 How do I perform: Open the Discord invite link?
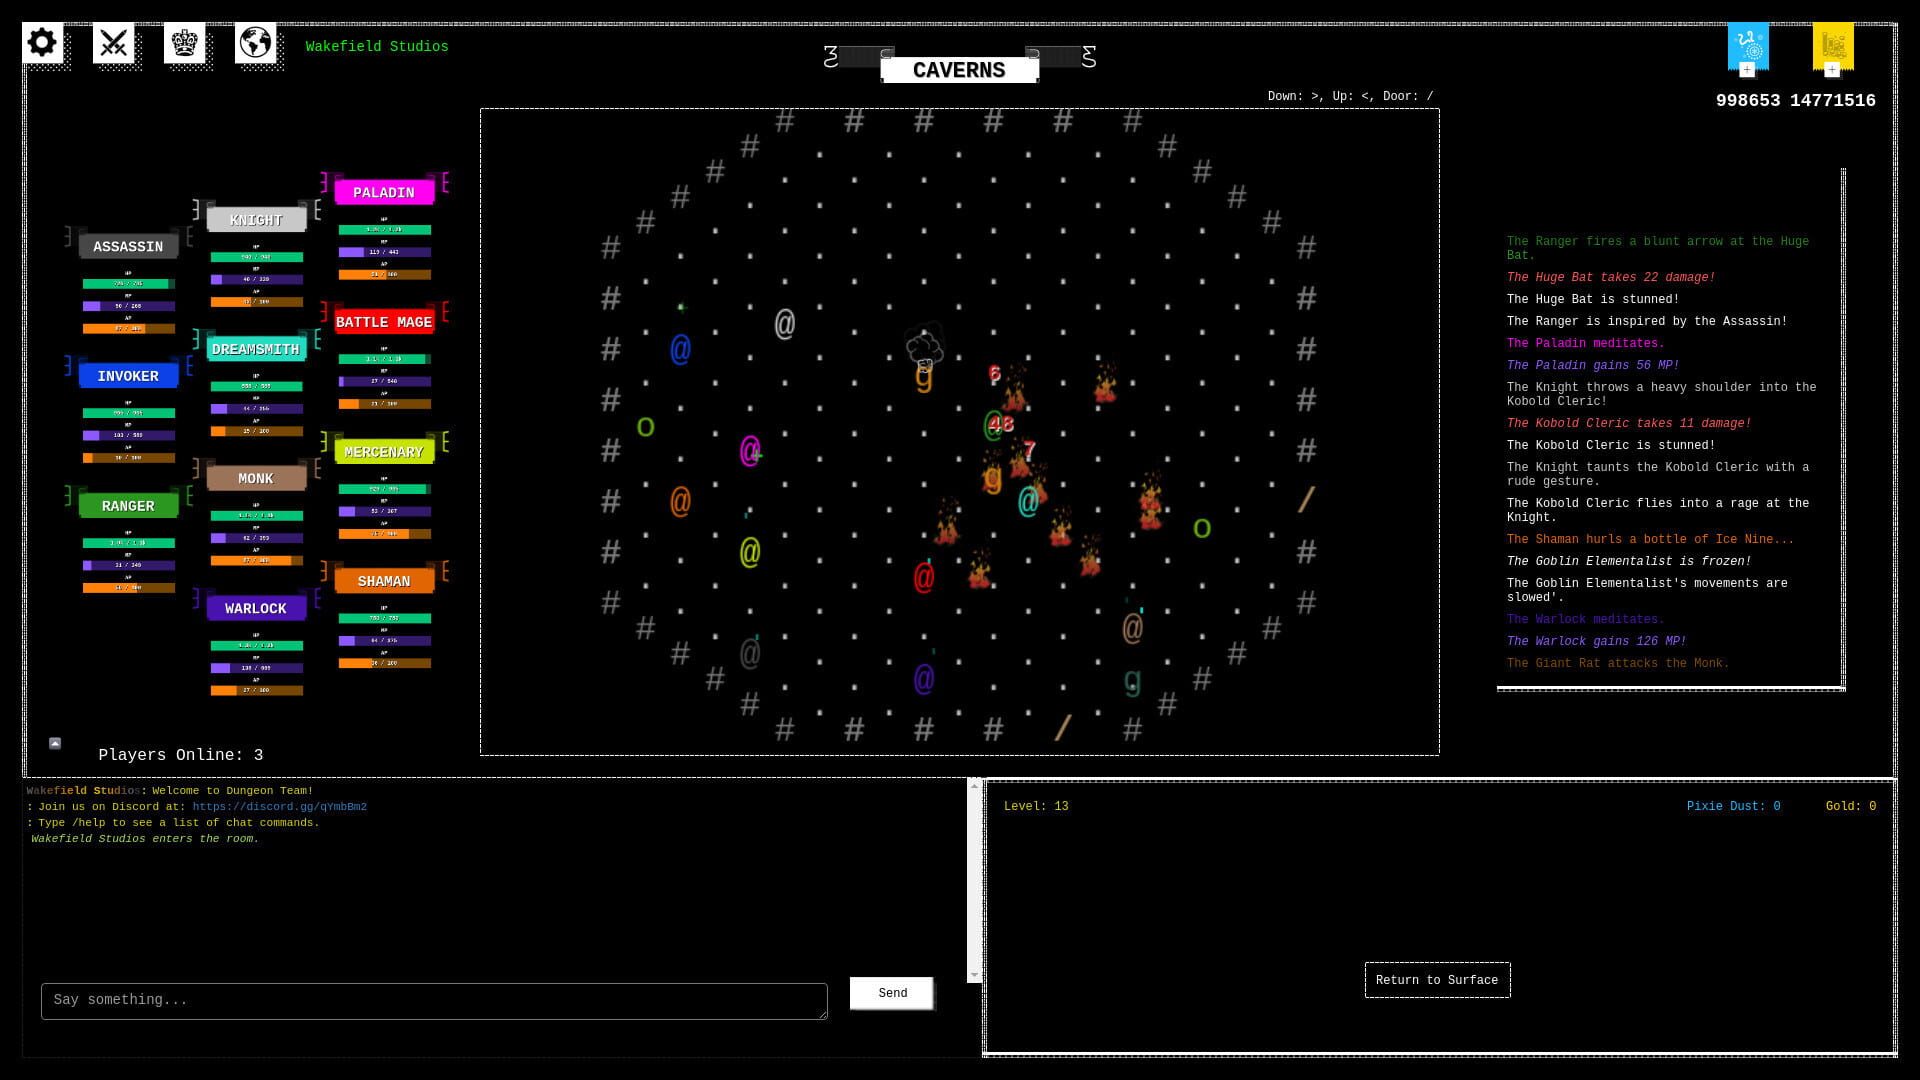278,806
